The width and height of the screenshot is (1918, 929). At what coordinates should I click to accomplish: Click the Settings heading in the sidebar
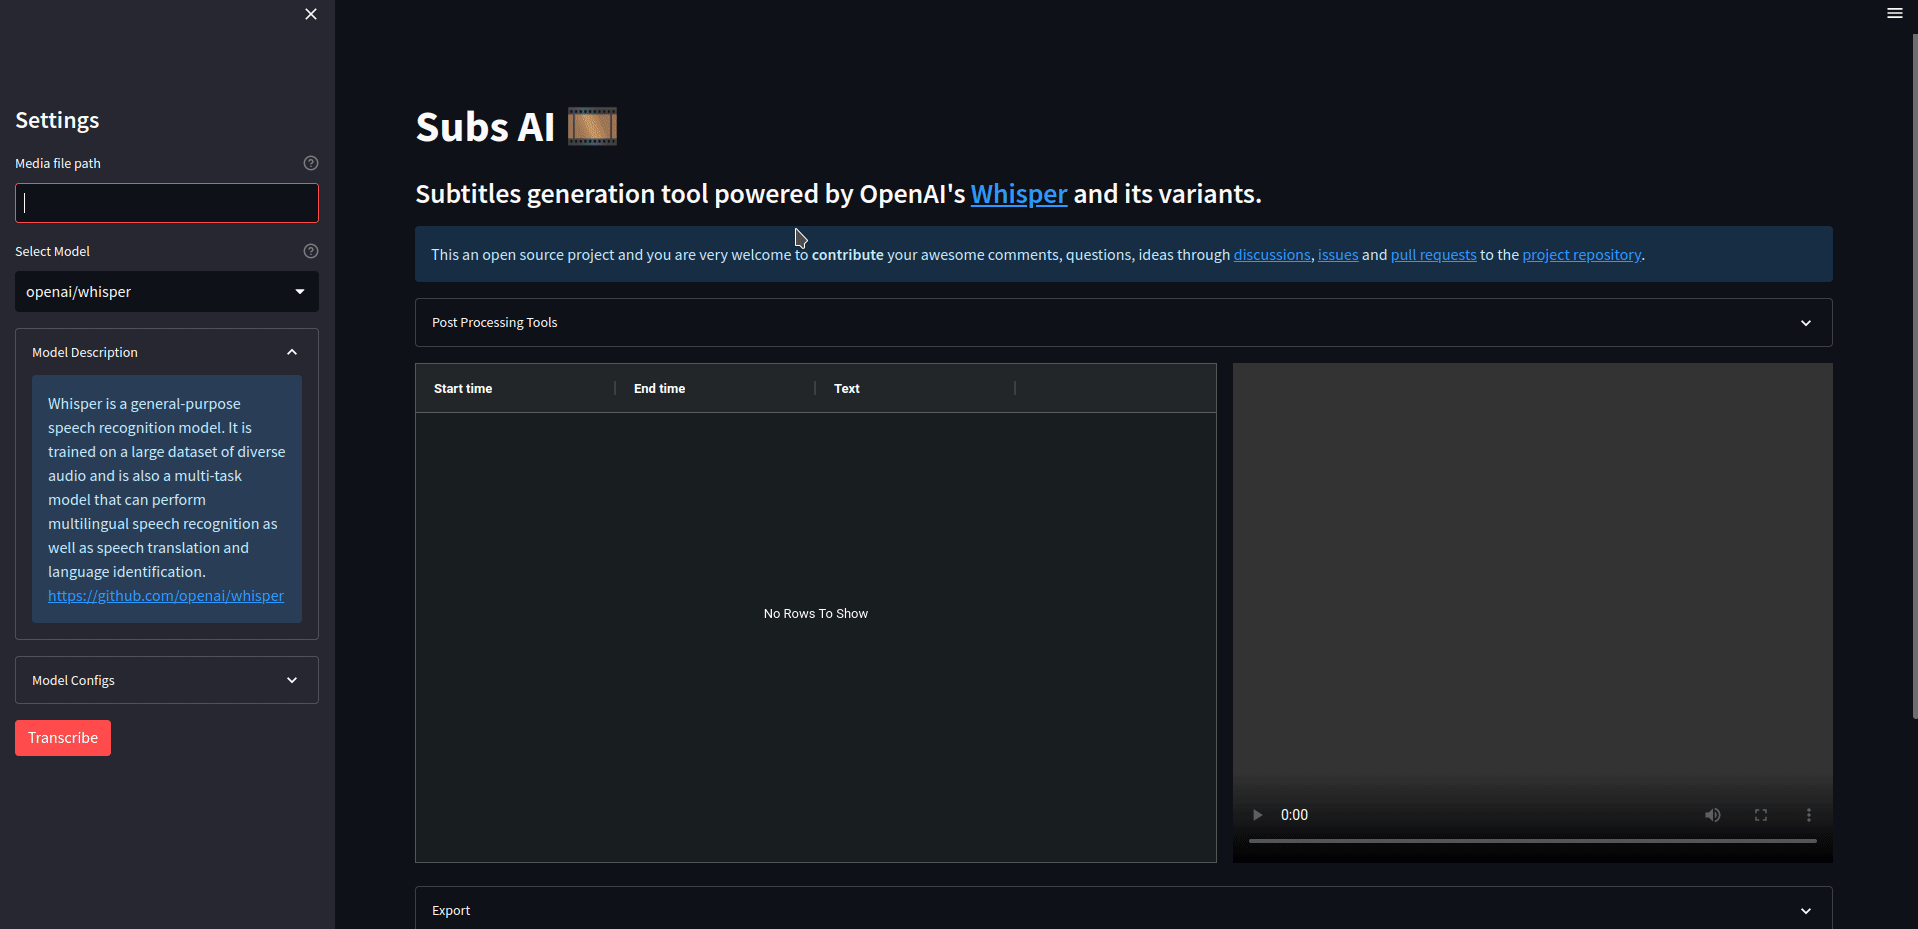click(x=57, y=120)
